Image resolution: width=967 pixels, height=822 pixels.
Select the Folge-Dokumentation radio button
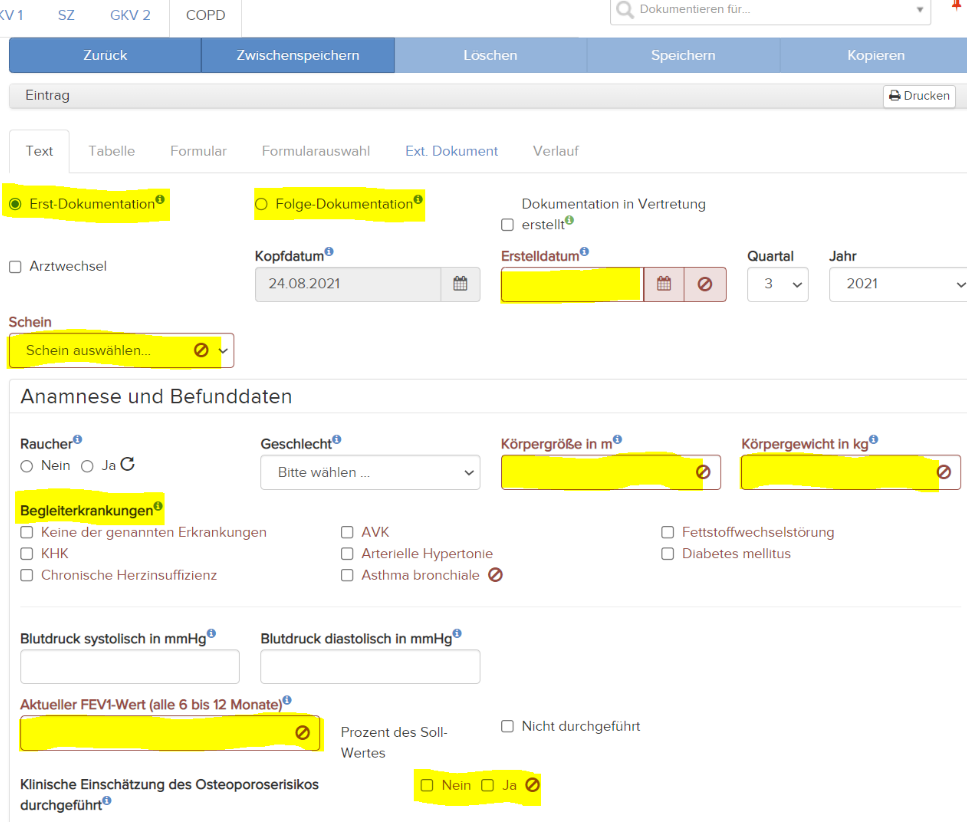261,203
